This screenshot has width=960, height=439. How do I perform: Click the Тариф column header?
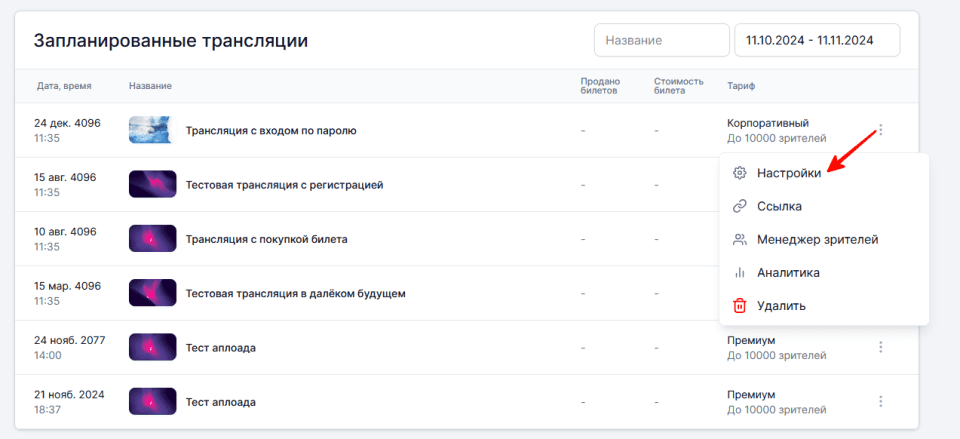click(x=741, y=86)
